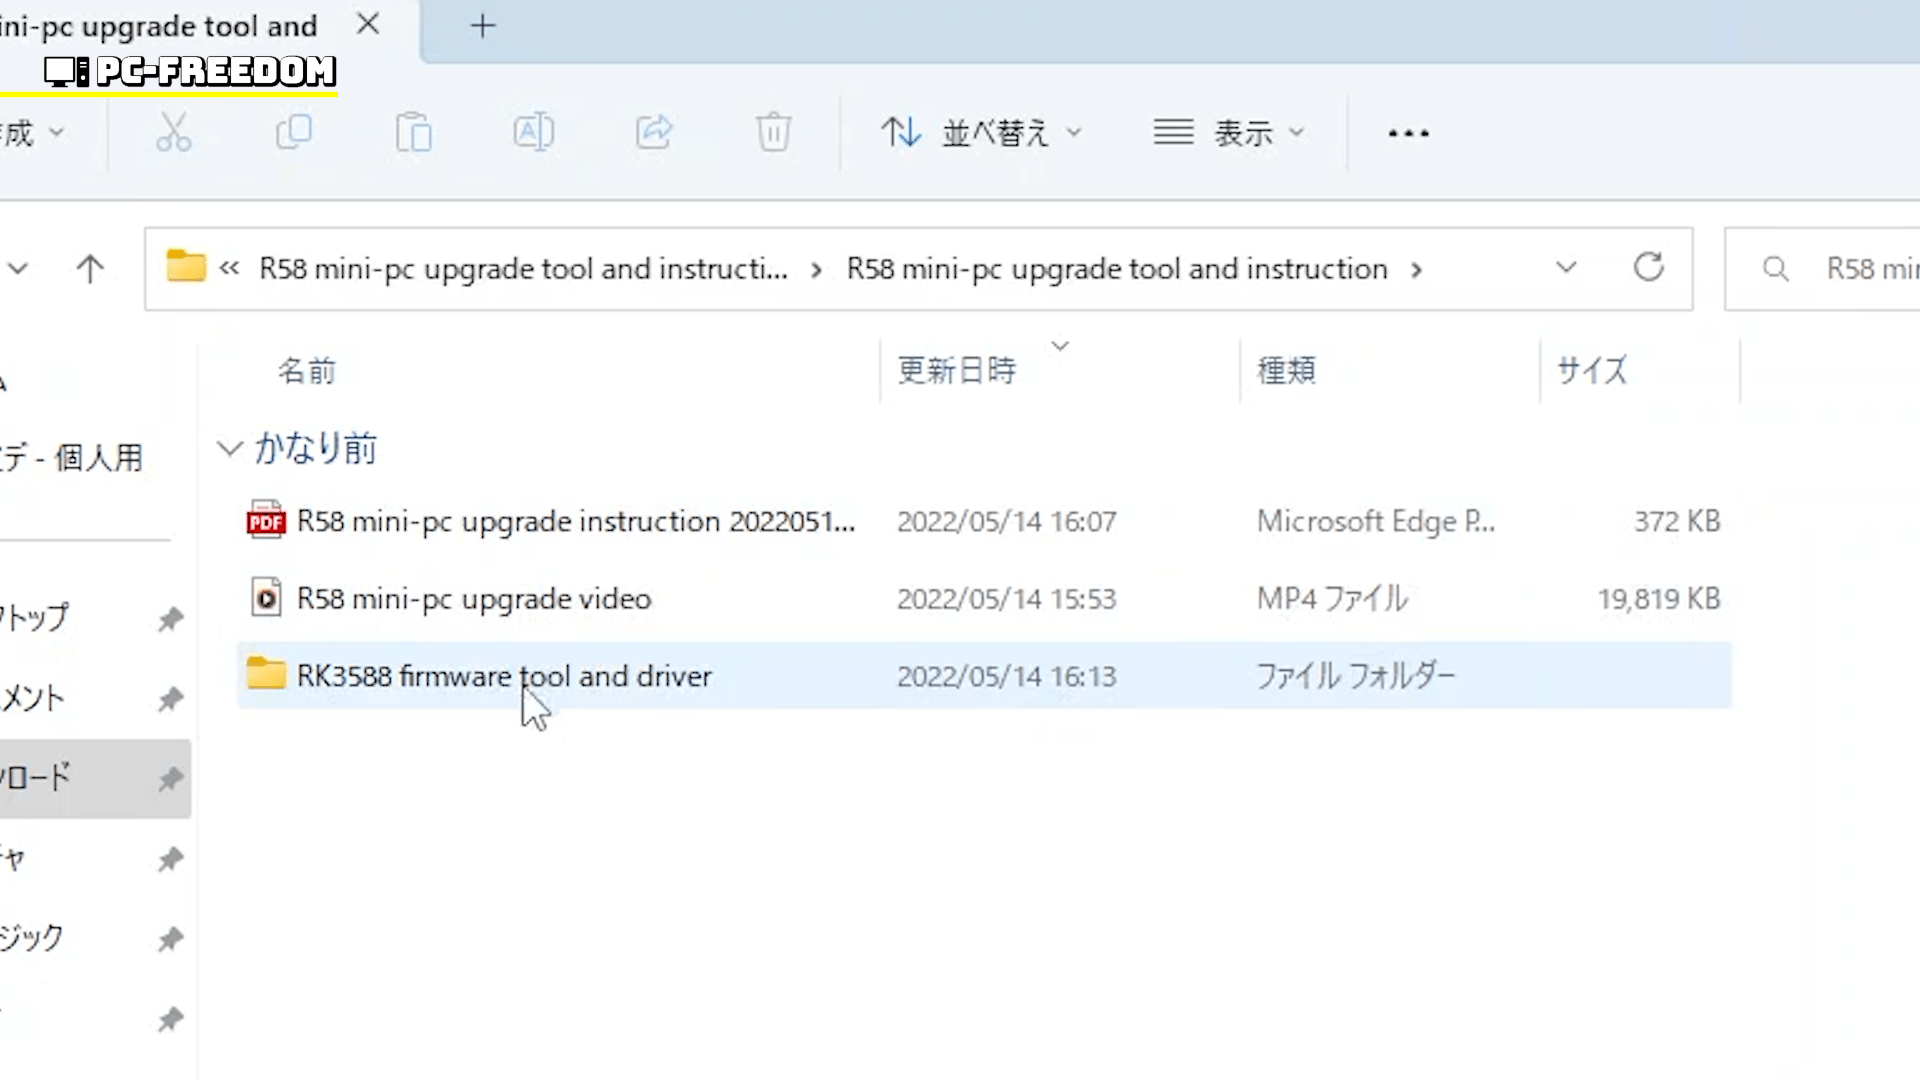Open the 並べ替え sort dropdown
Image resolution: width=1920 pixels, height=1080 pixels.
(982, 132)
